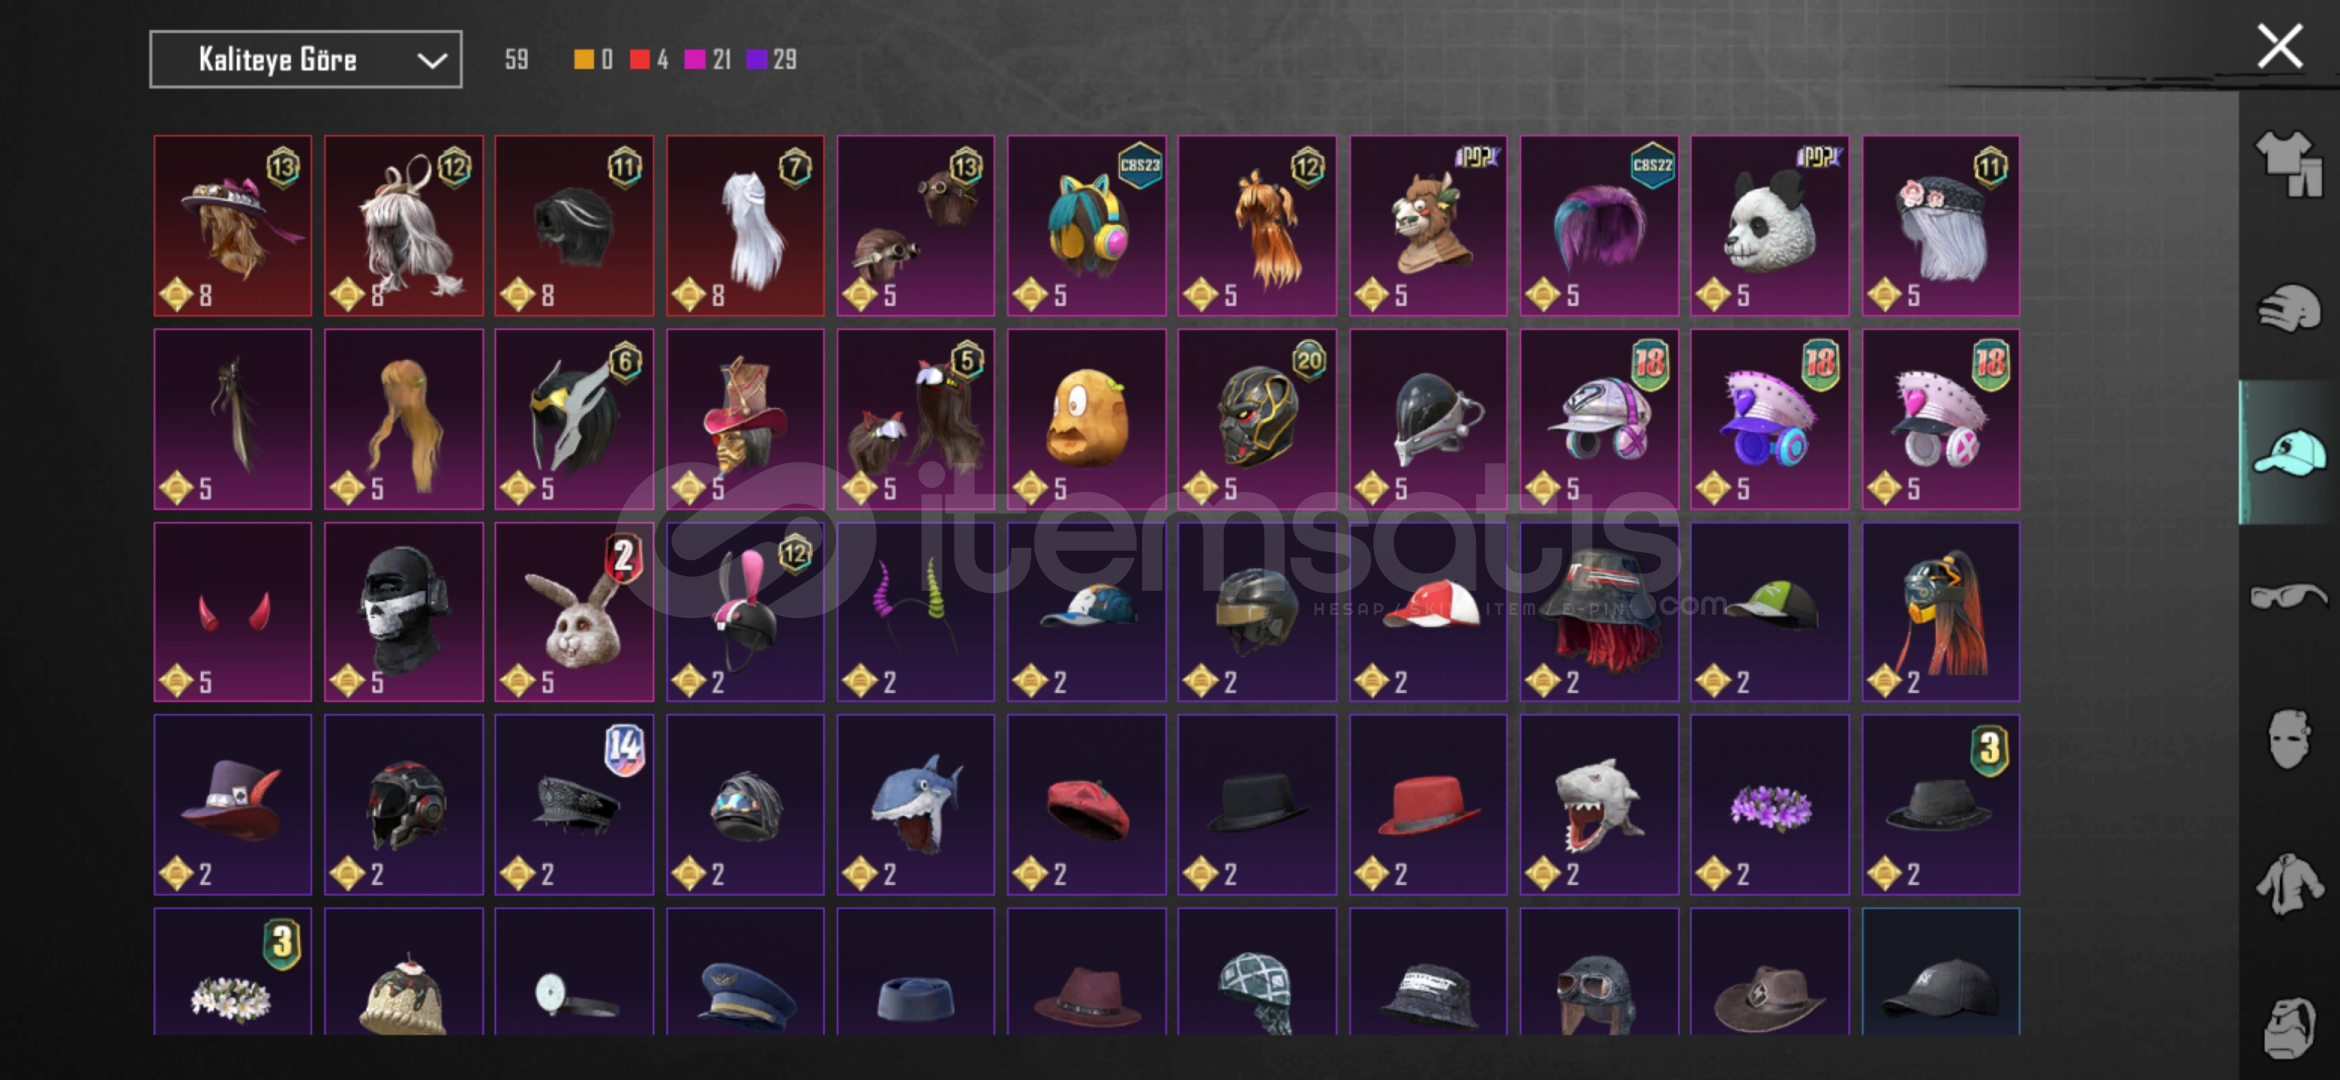Select the cat ear headphones C8S23 item
The image size is (2340, 1080).
1086,226
